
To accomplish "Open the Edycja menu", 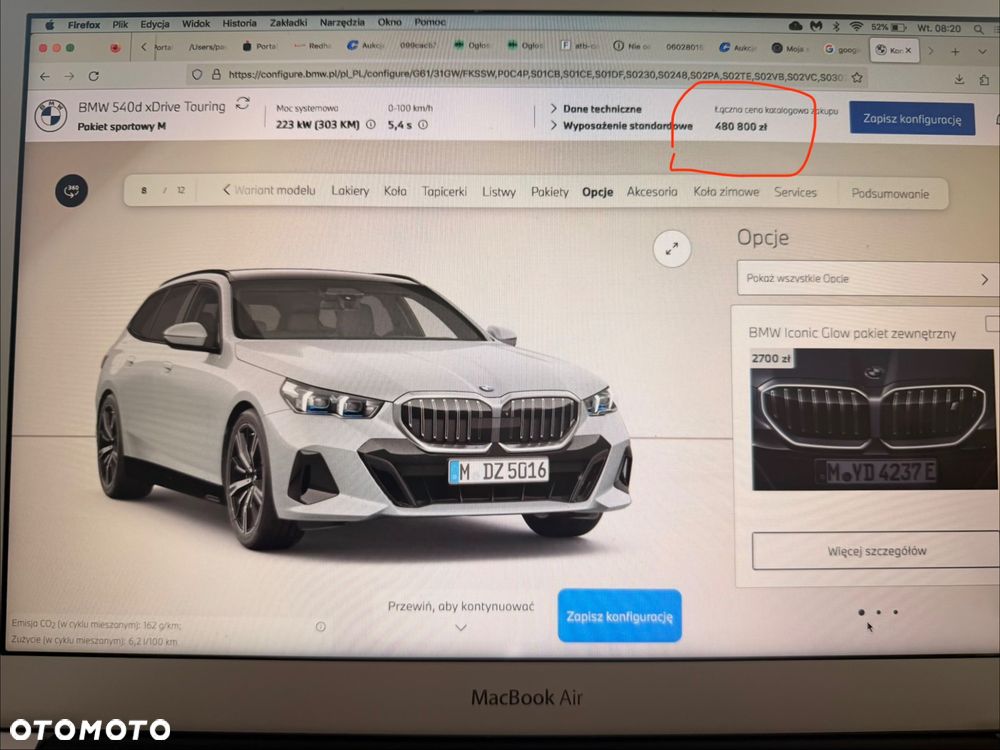I will point(155,24).
